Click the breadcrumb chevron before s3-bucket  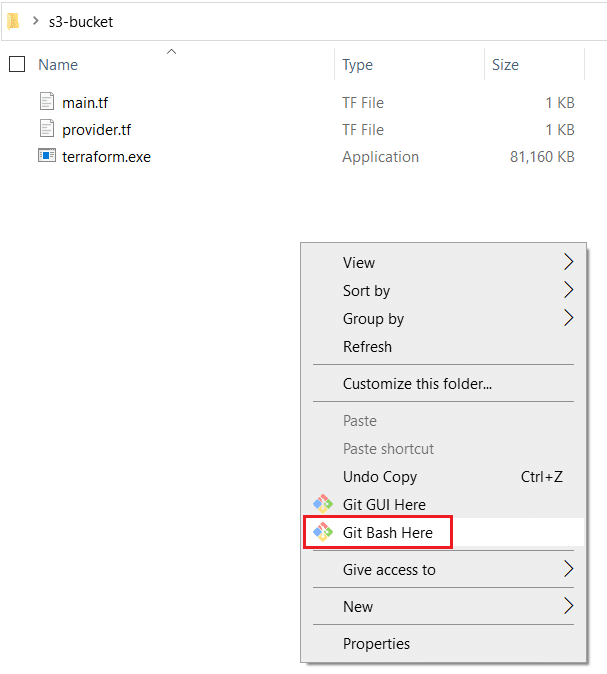(x=36, y=21)
